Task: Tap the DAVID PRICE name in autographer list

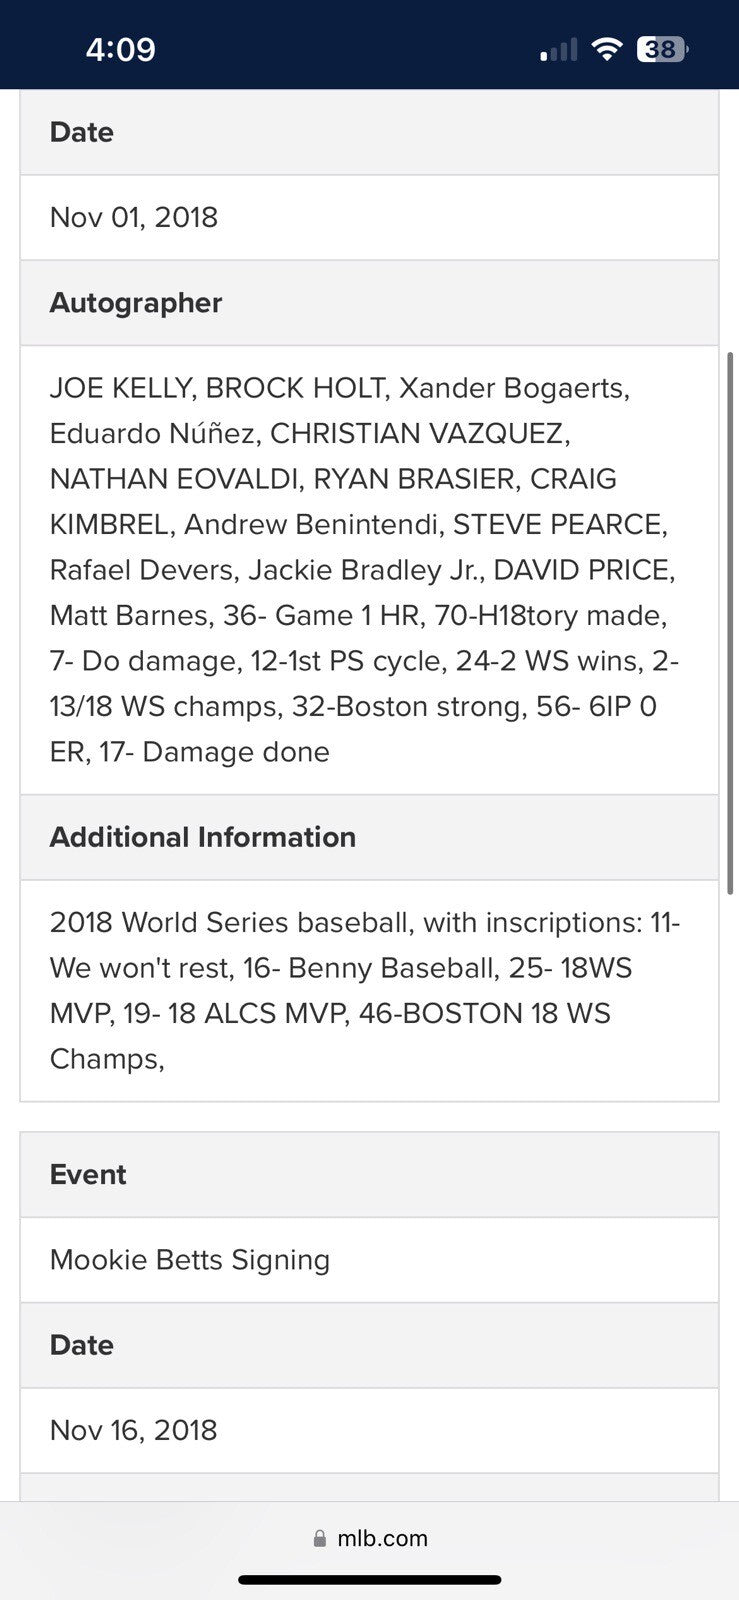Action: click(x=584, y=570)
